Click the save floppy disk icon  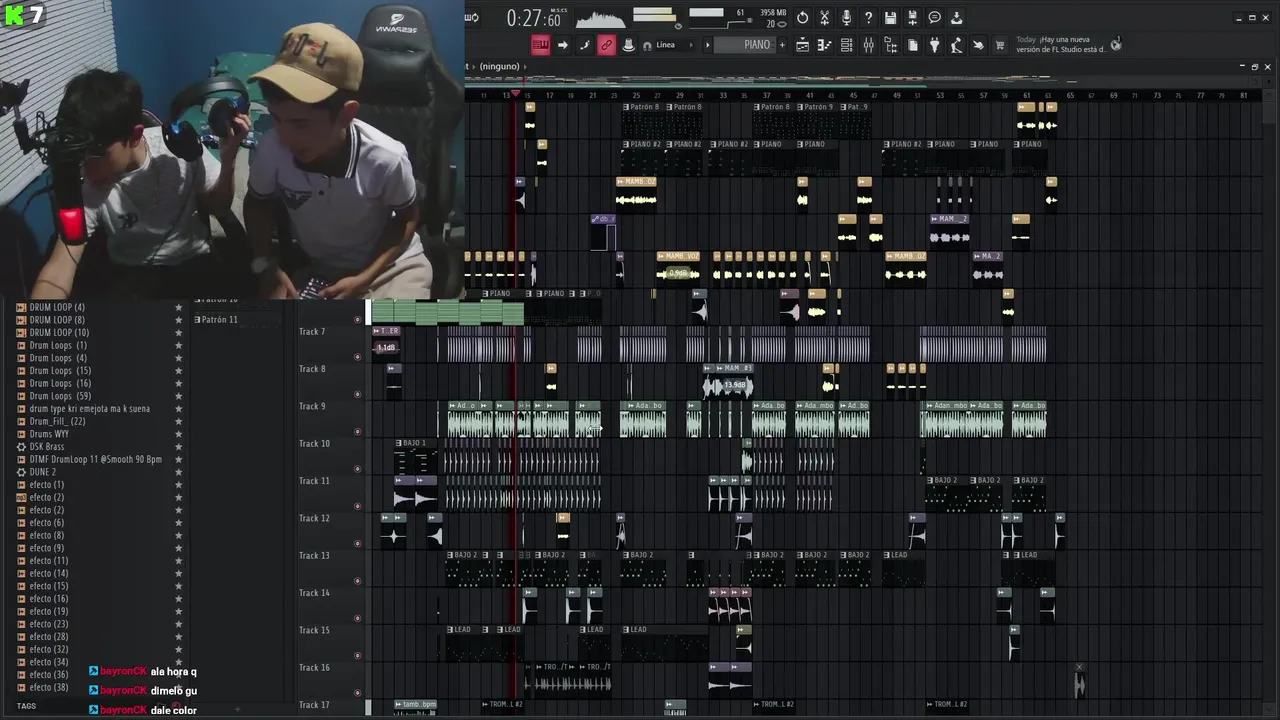890,18
